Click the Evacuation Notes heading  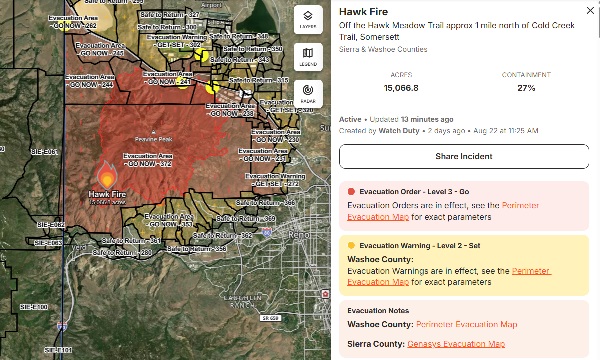(378, 310)
